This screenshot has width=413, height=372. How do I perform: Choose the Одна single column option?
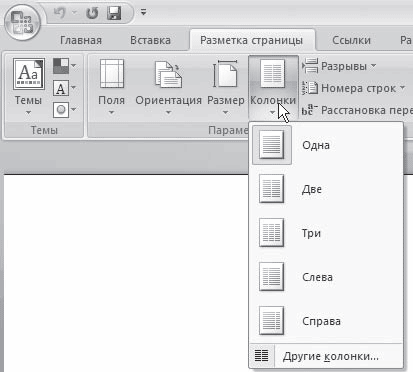click(327, 145)
